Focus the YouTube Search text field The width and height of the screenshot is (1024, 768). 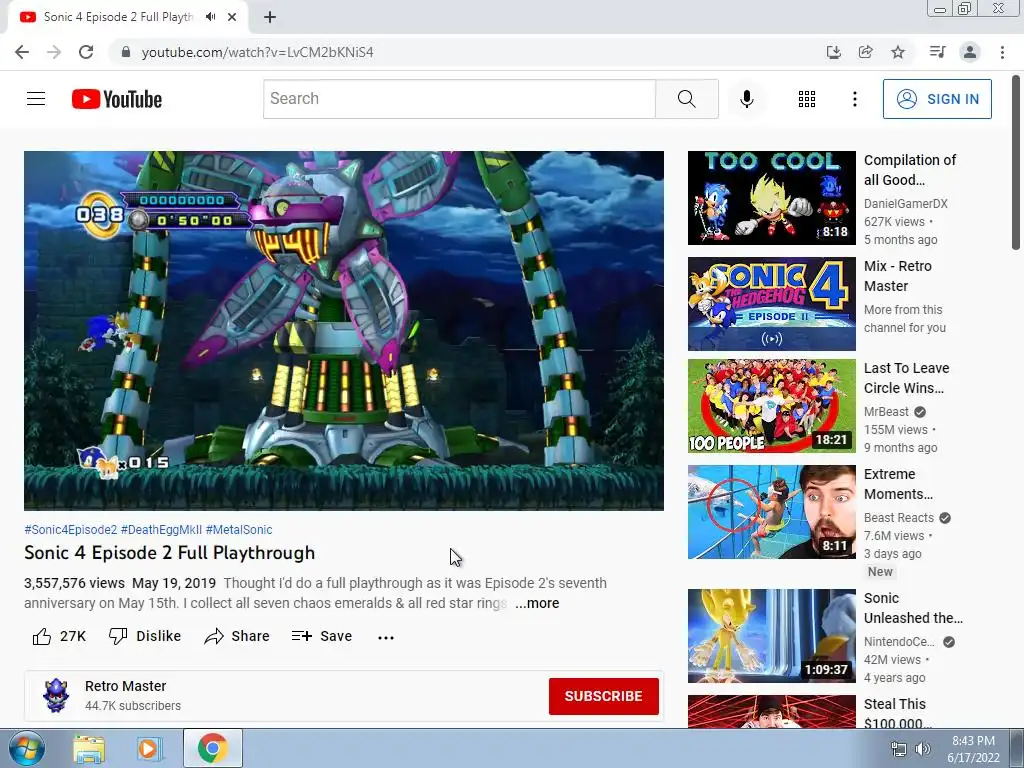click(x=459, y=99)
